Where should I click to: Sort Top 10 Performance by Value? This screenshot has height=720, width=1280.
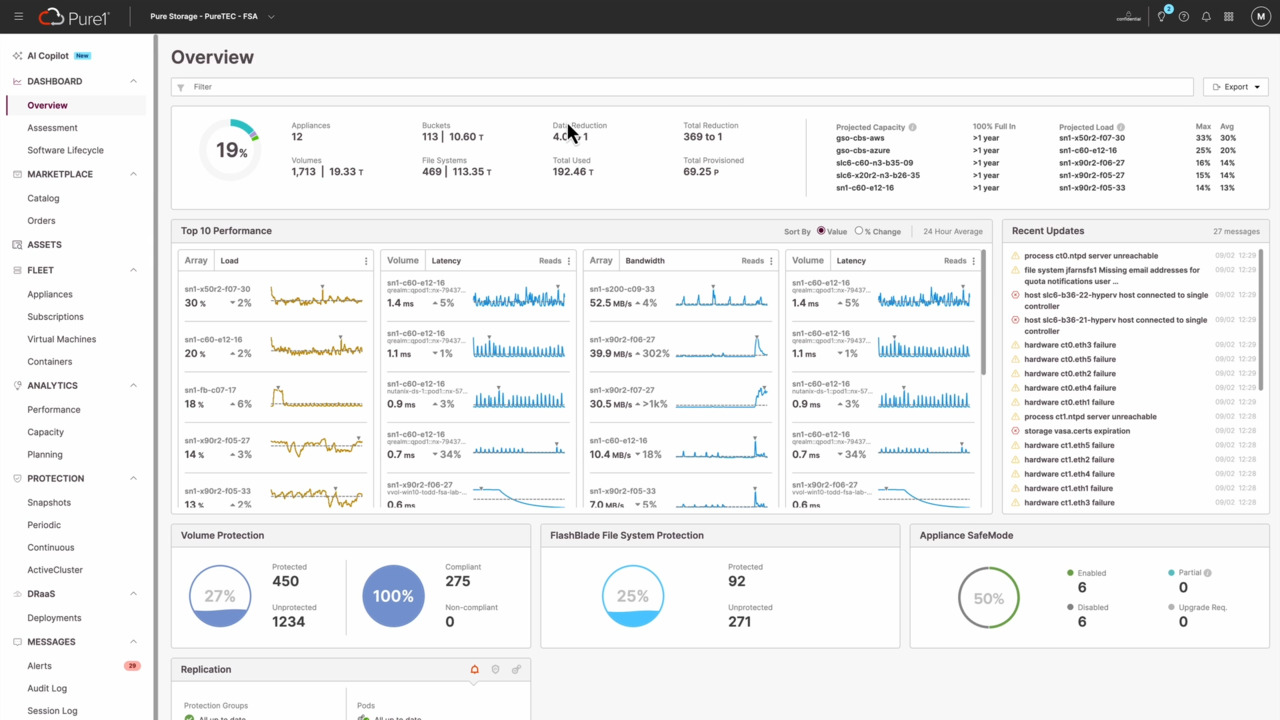coord(821,231)
